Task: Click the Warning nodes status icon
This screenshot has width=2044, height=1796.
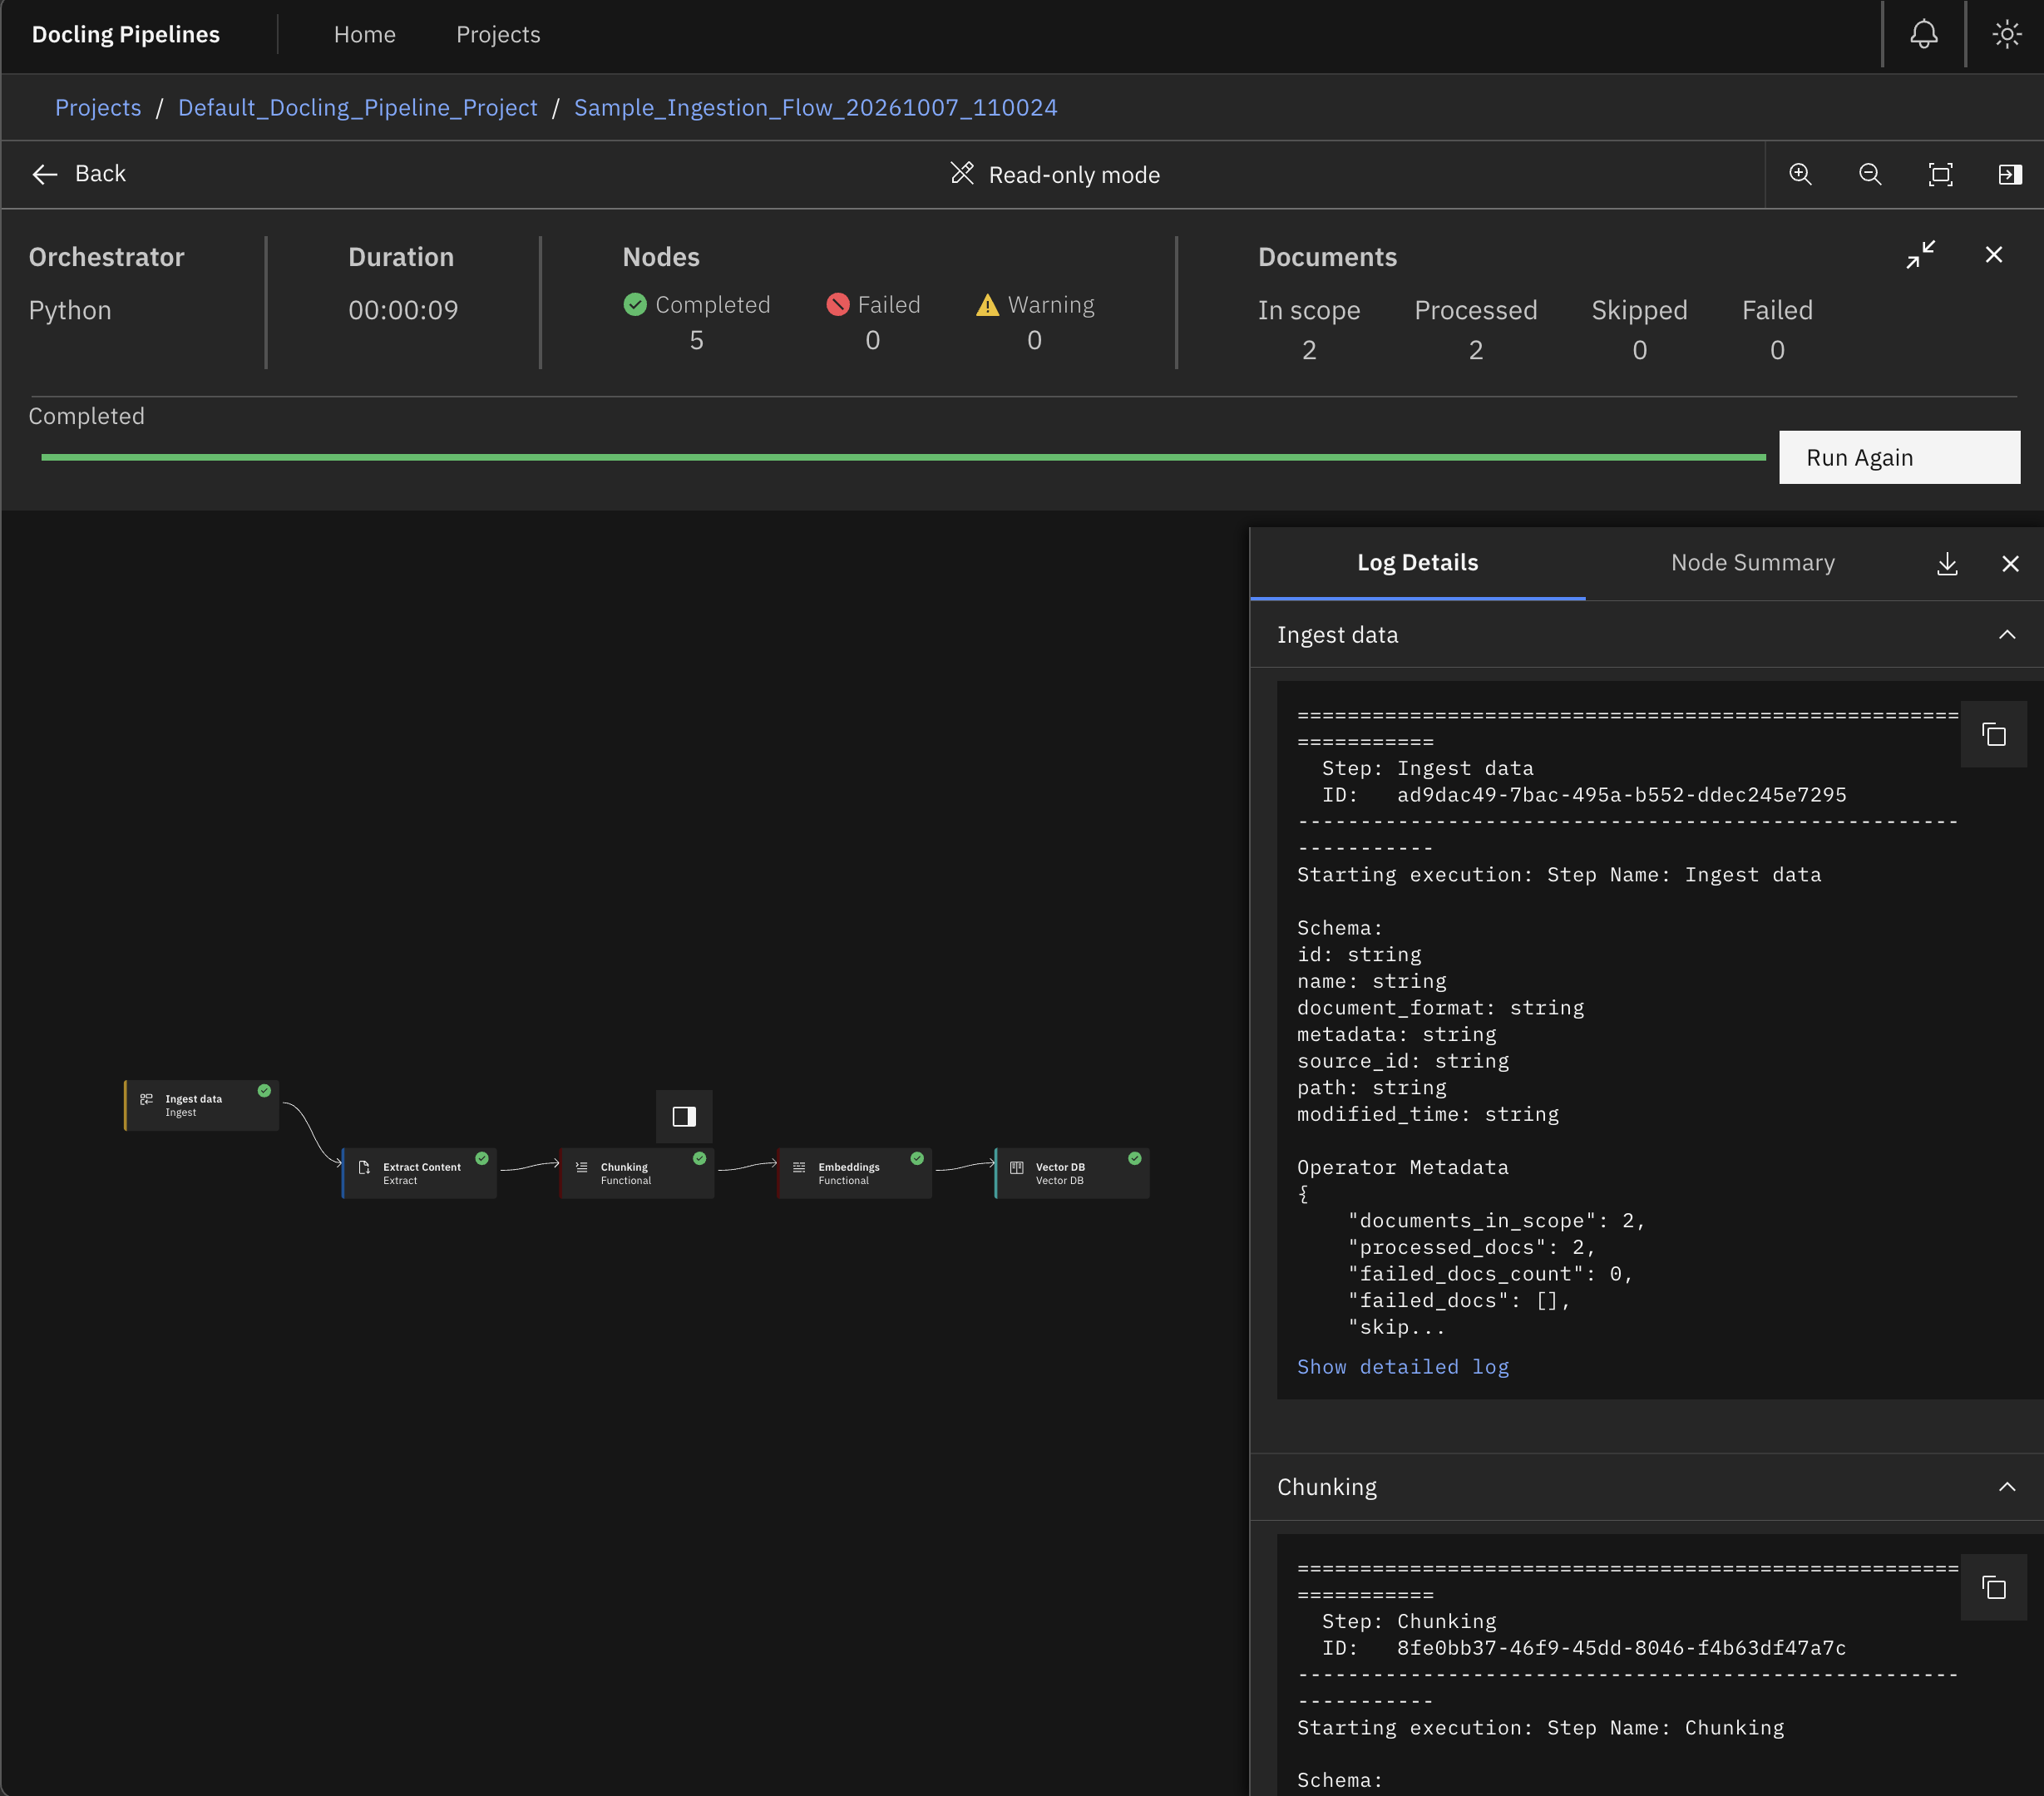Action: pyautogui.click(x=987, y=304)
